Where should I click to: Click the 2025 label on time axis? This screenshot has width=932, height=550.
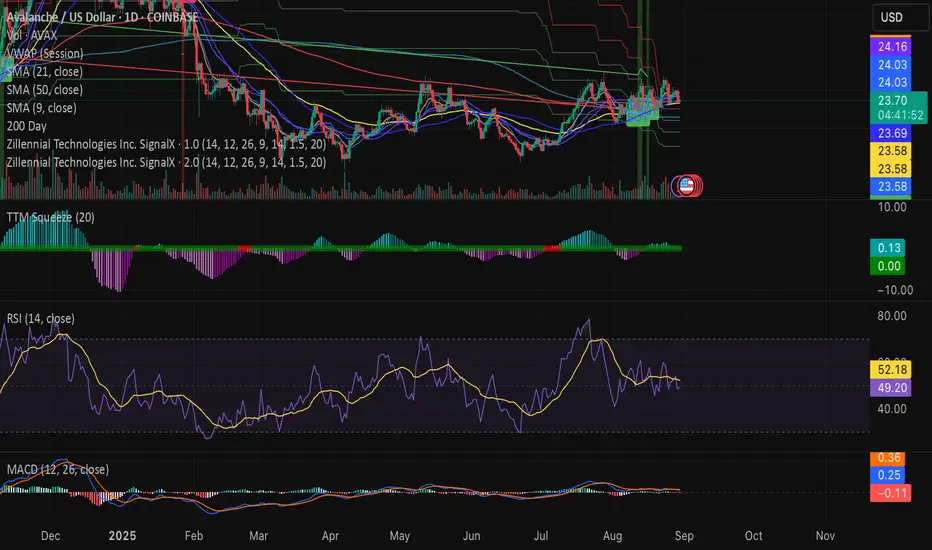point(122,536)
